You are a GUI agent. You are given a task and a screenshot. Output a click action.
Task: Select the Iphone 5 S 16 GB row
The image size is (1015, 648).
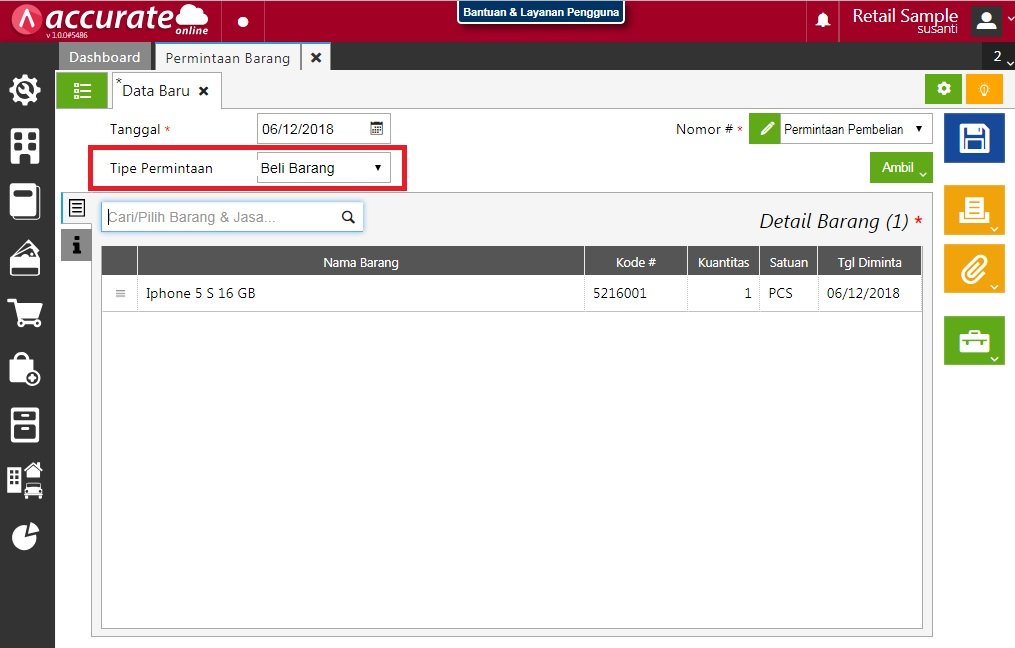tap(360, 294)
